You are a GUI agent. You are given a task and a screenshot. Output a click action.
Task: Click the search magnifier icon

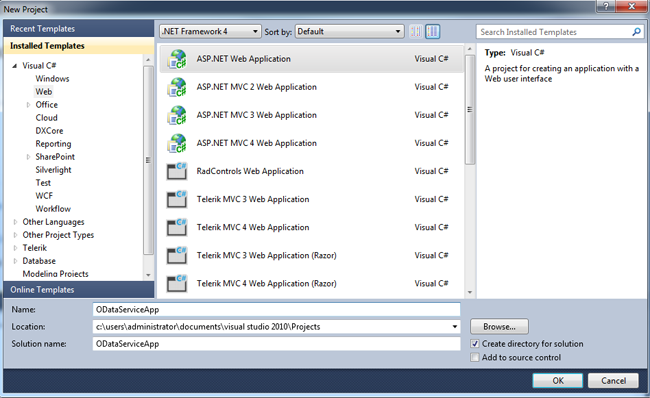[x=636, y=32]
